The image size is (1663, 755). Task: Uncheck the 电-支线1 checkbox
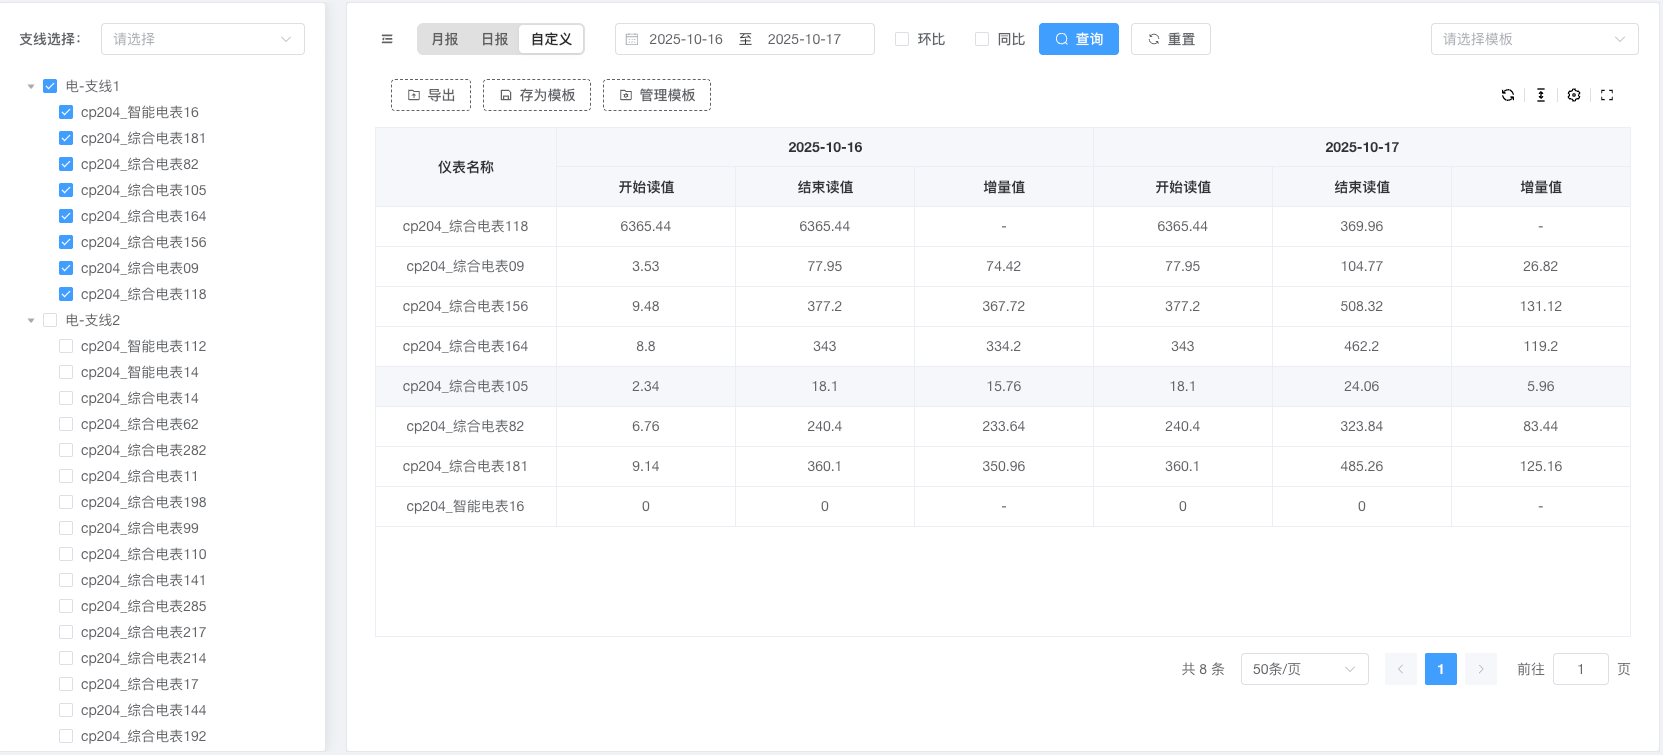[50, 86]
